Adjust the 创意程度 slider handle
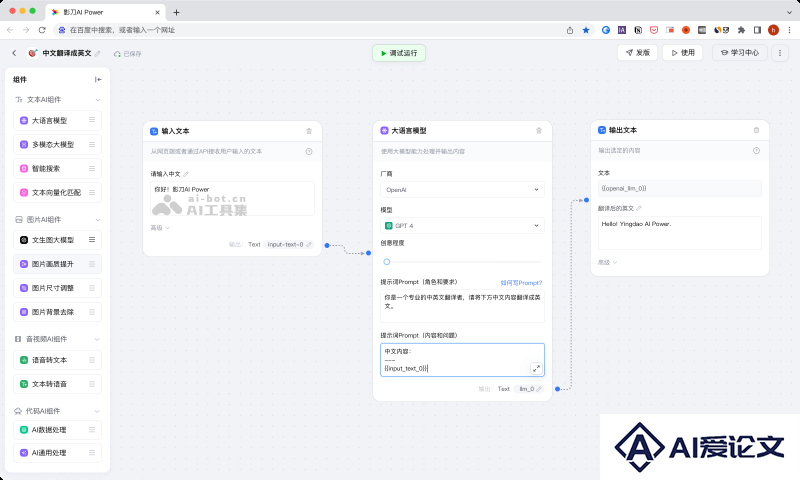 click(387, 262)
